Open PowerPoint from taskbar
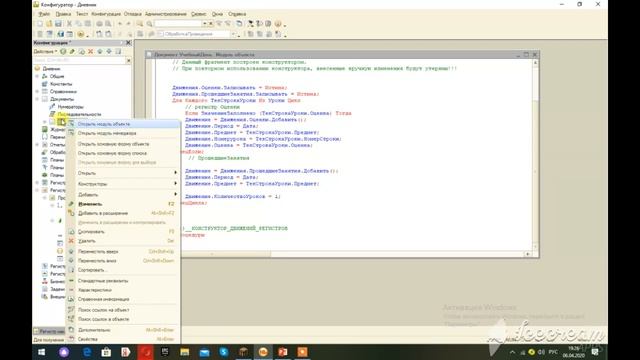The height and width of the screenshot is (360, 640). [x=282, y=352]
